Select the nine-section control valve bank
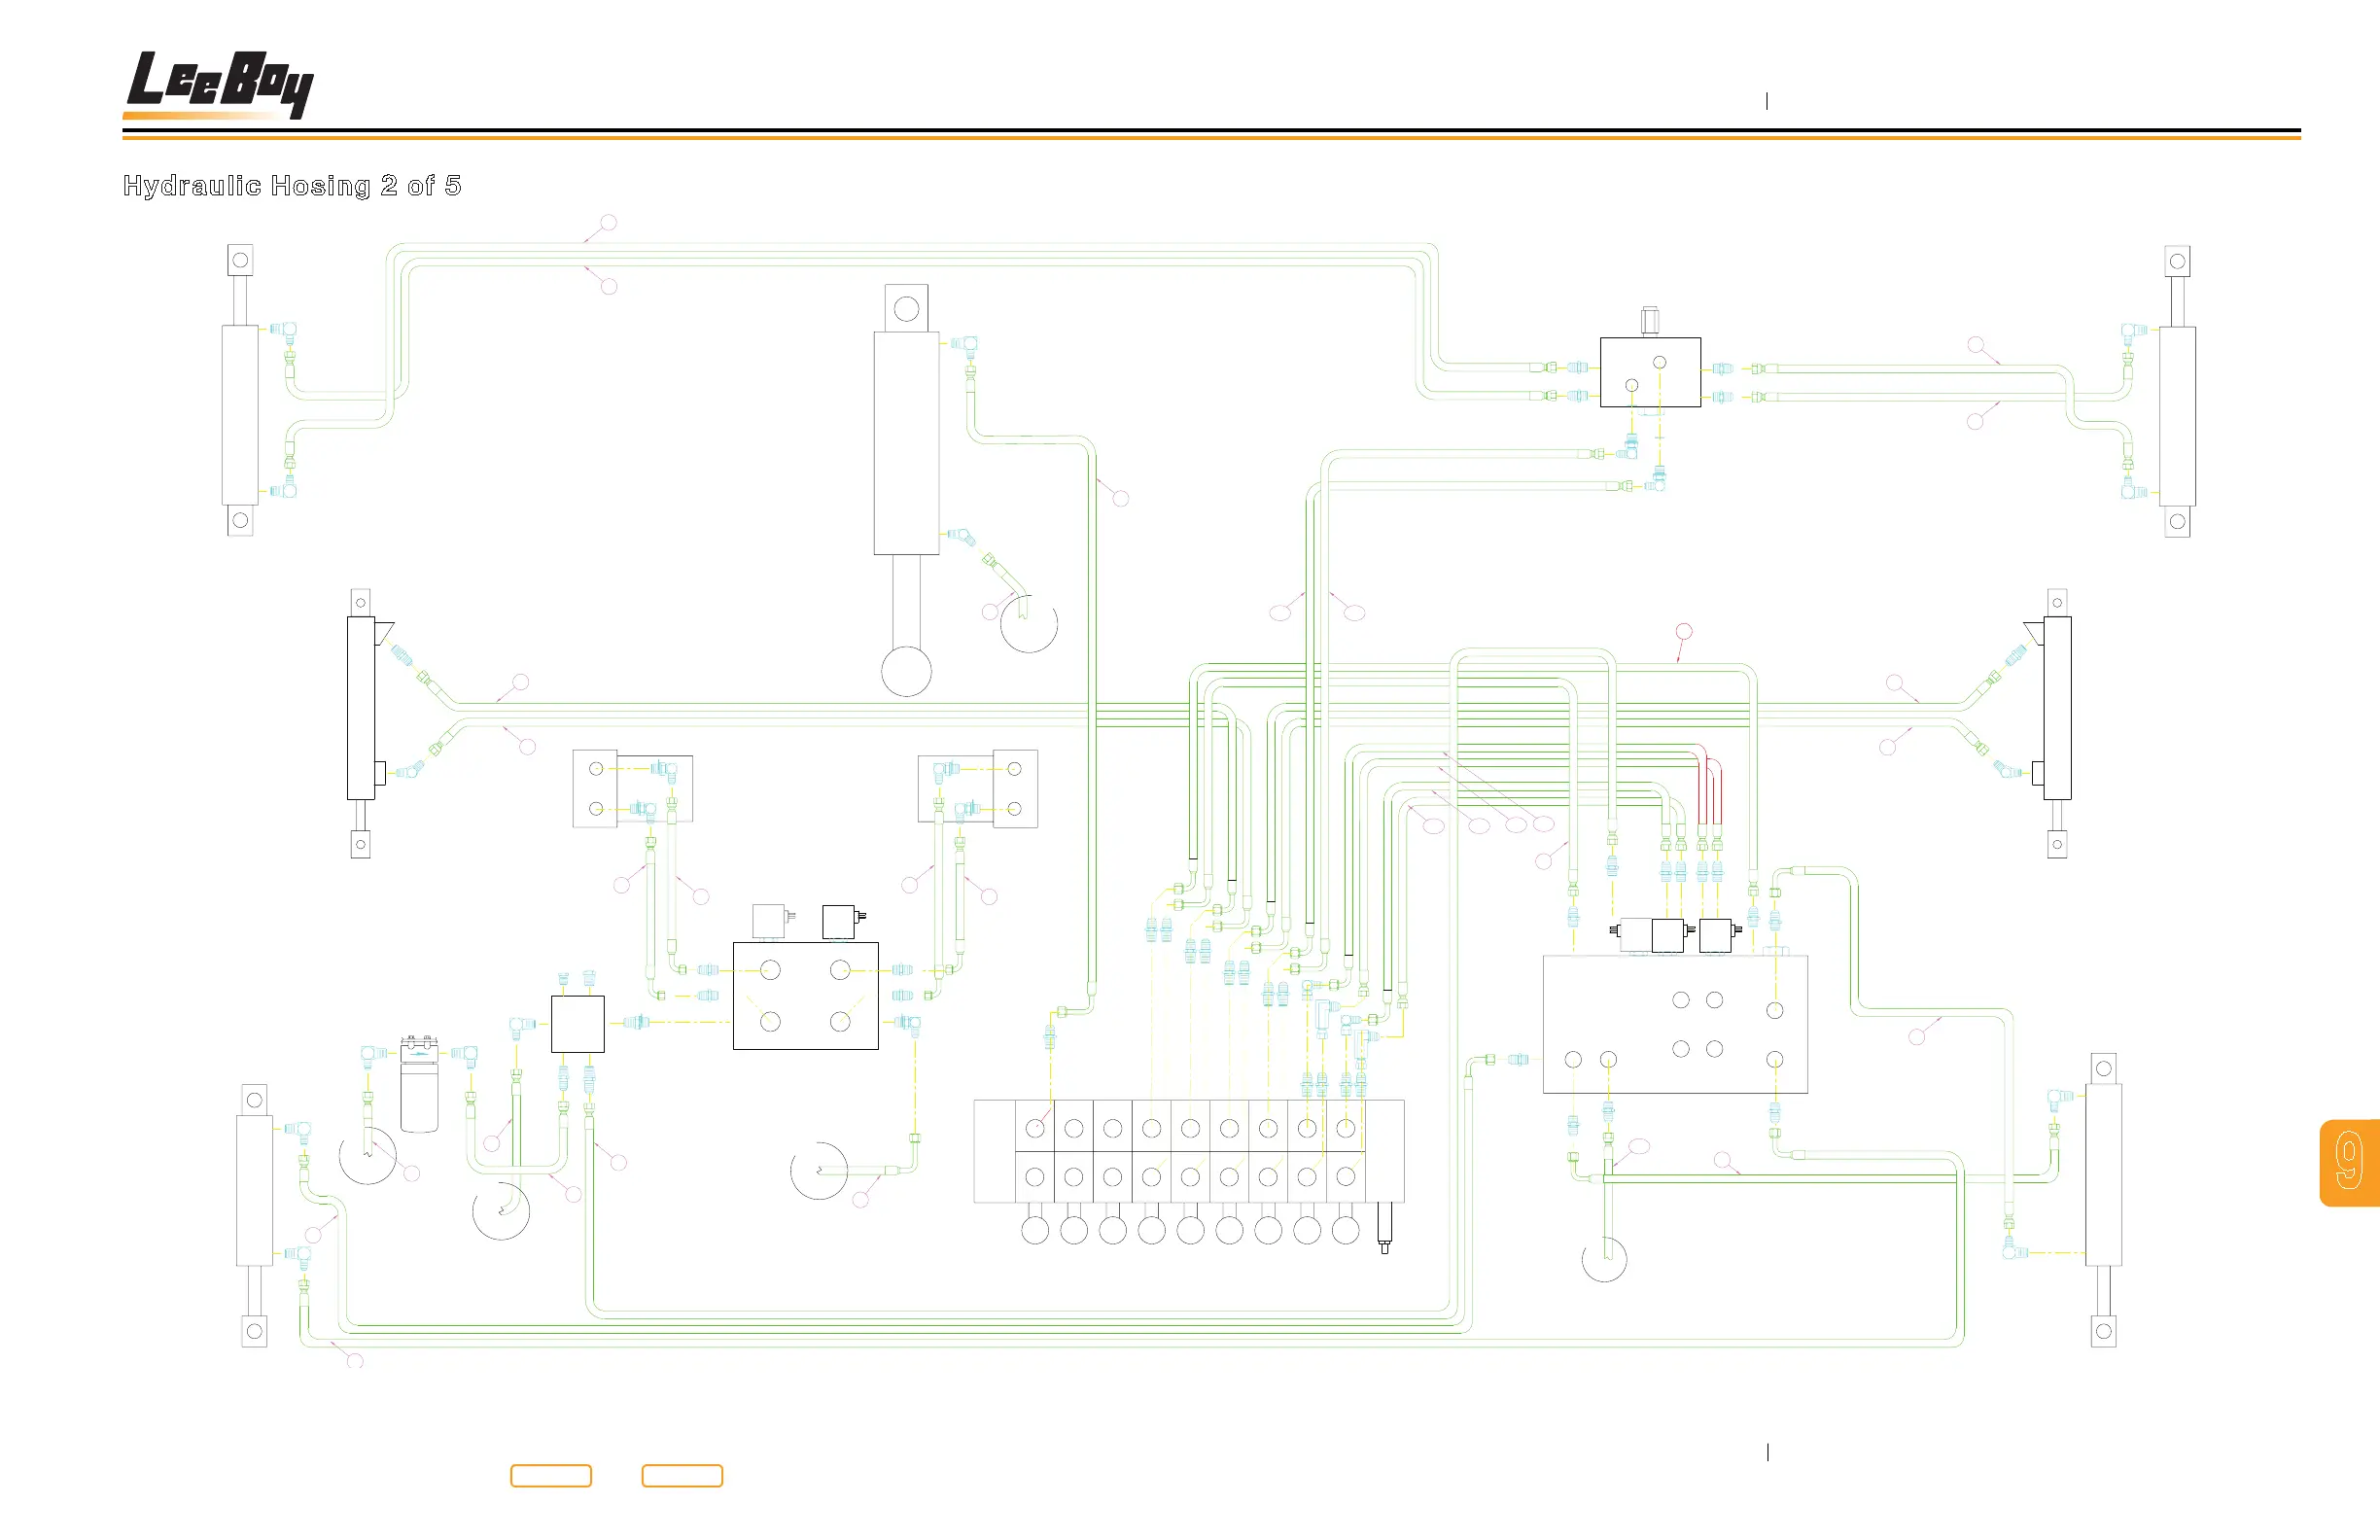Image resolution: width=2380 pixels, height=1540 pixels. click(x=1188, y=1151)
